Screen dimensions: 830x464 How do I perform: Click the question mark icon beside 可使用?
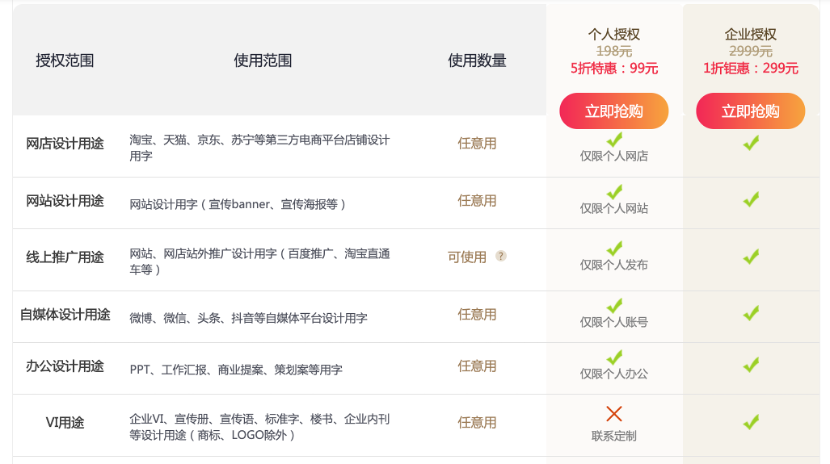(501, 256)
